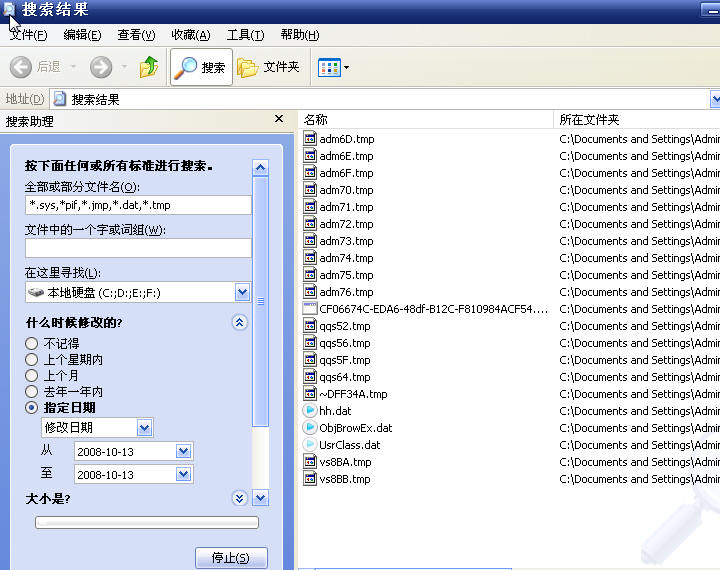Click the search pane scroll up arrow
Image resolution: width=720 pixels, height=570 pixels.
260,168
